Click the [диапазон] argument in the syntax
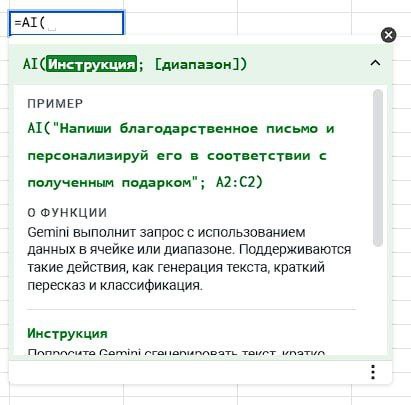This screenshot has height=405, width=411. click(x=197, y=64)
